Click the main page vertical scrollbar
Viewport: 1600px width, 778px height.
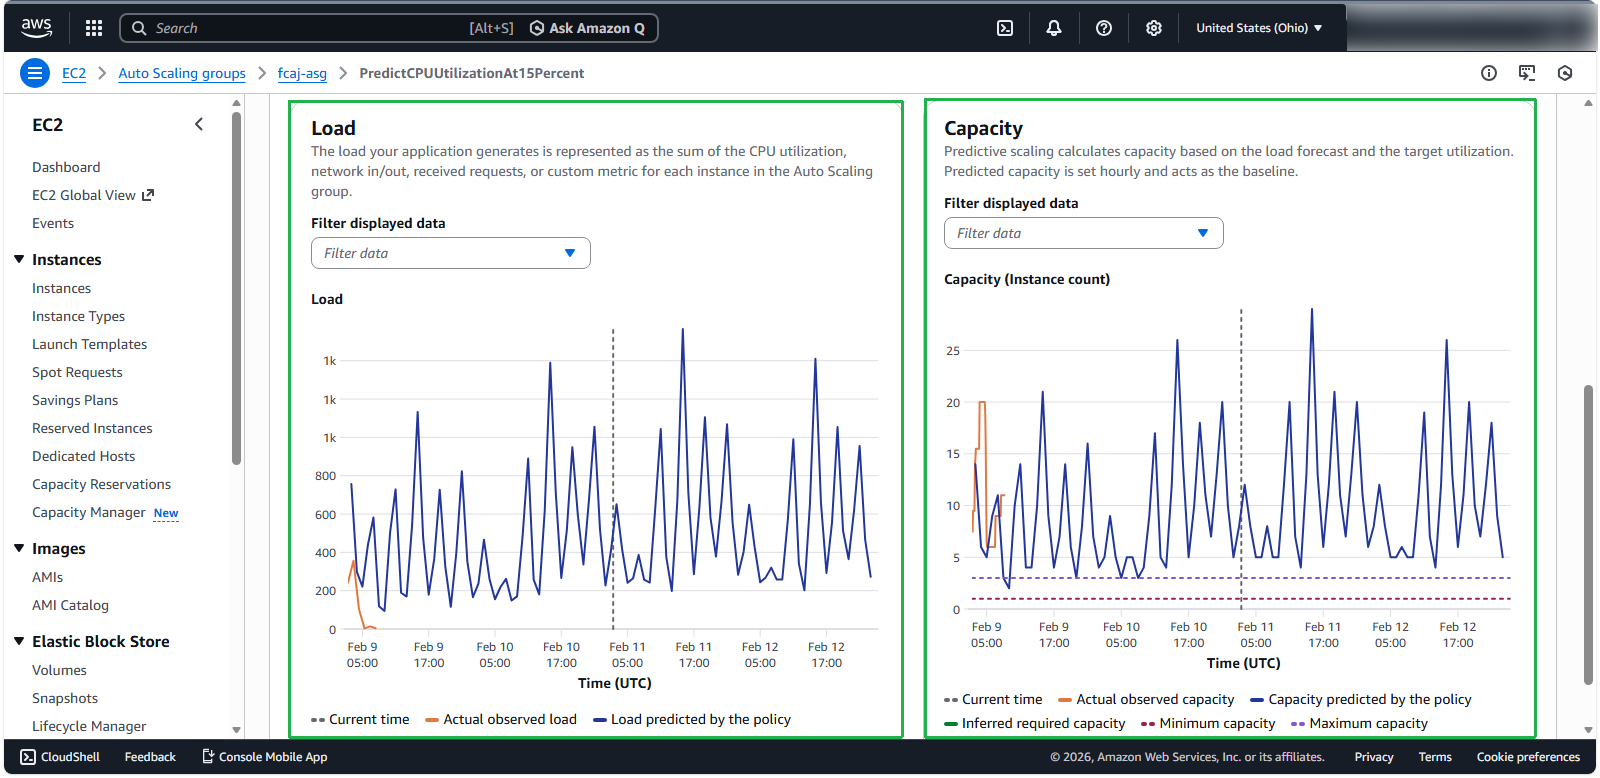pos(1588,535)
